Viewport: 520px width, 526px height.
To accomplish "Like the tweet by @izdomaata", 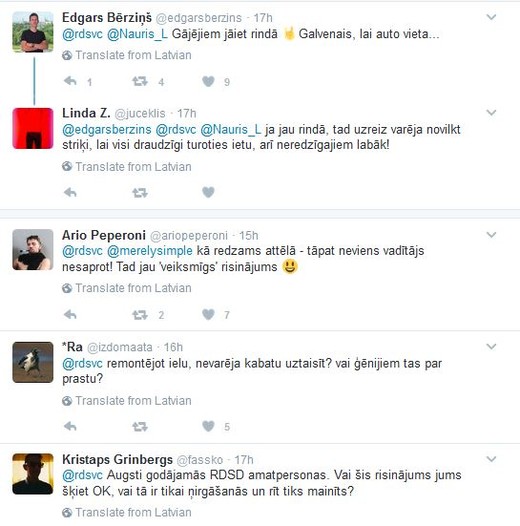I will [208, 426].
